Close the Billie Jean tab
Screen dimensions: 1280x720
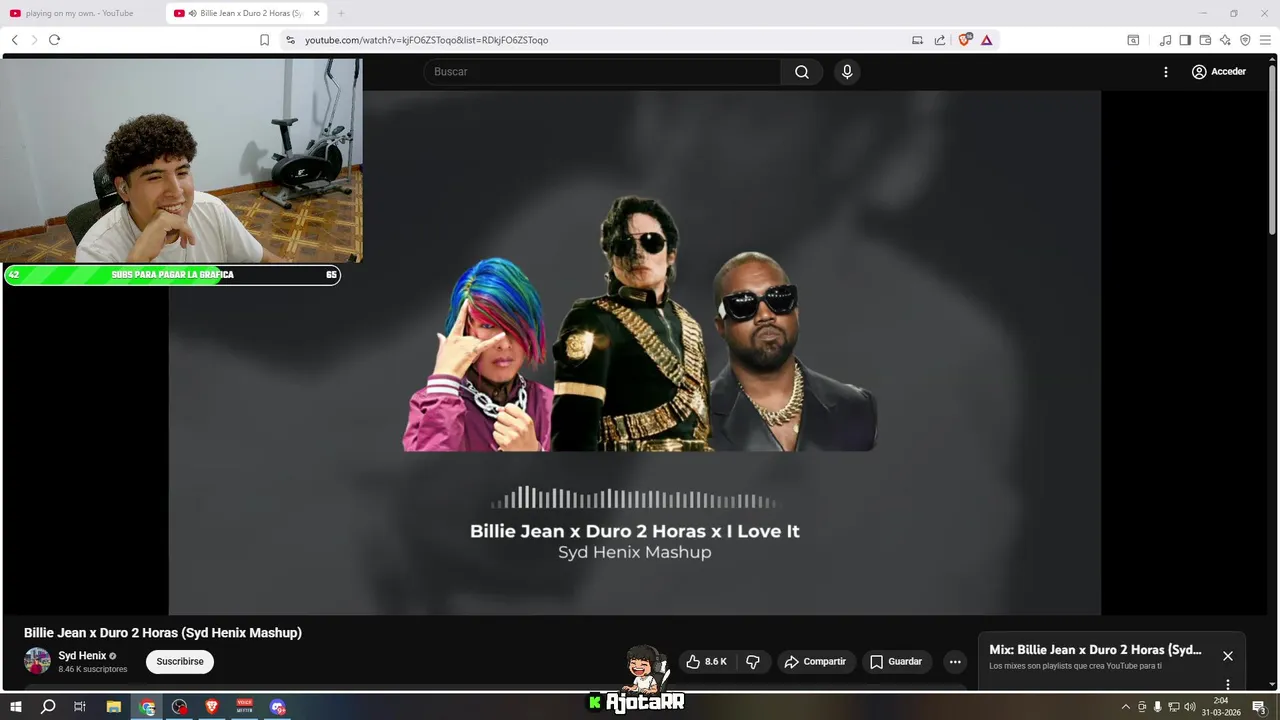point(316,13)
